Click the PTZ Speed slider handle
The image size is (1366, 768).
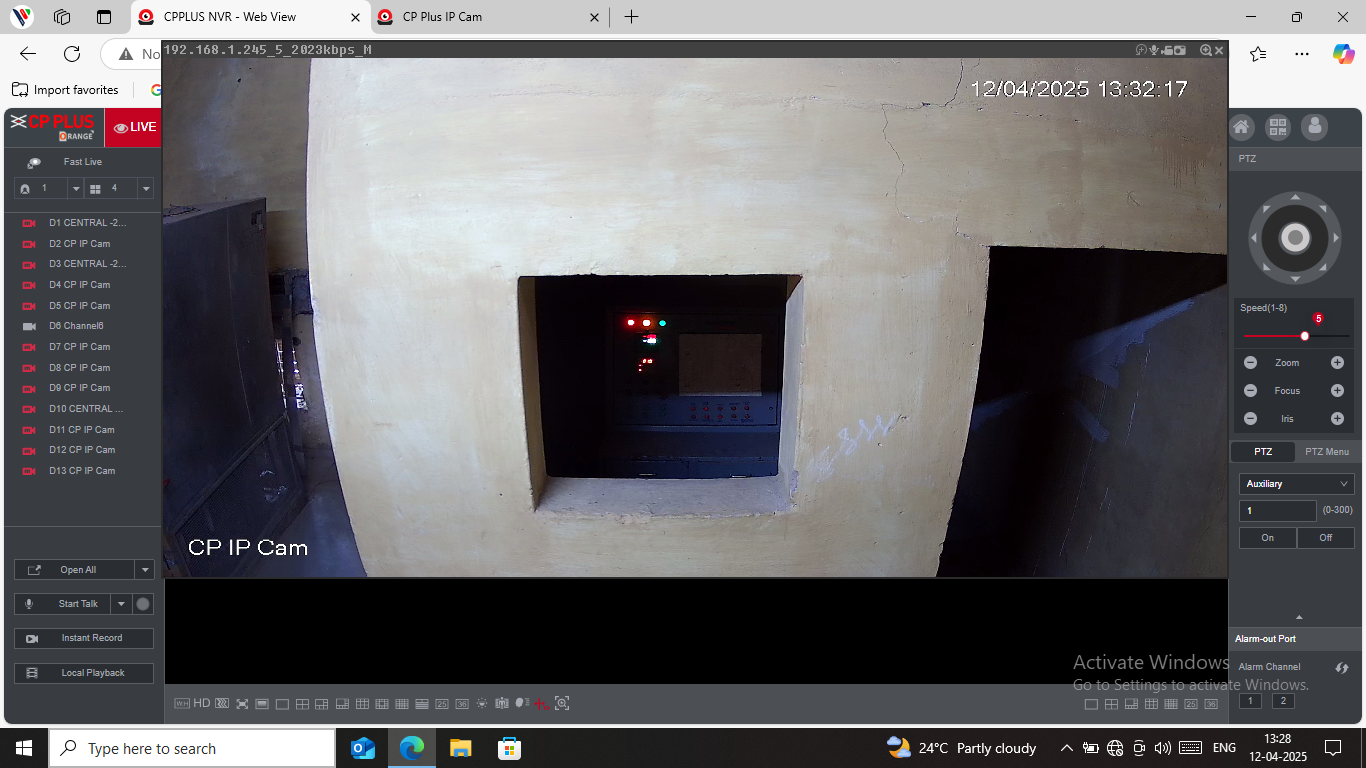(1304, 336)
